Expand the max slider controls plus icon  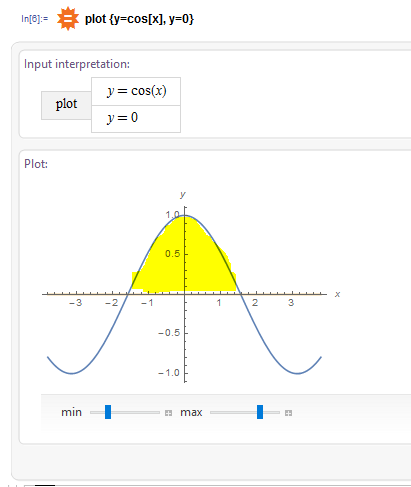point(288,413)
